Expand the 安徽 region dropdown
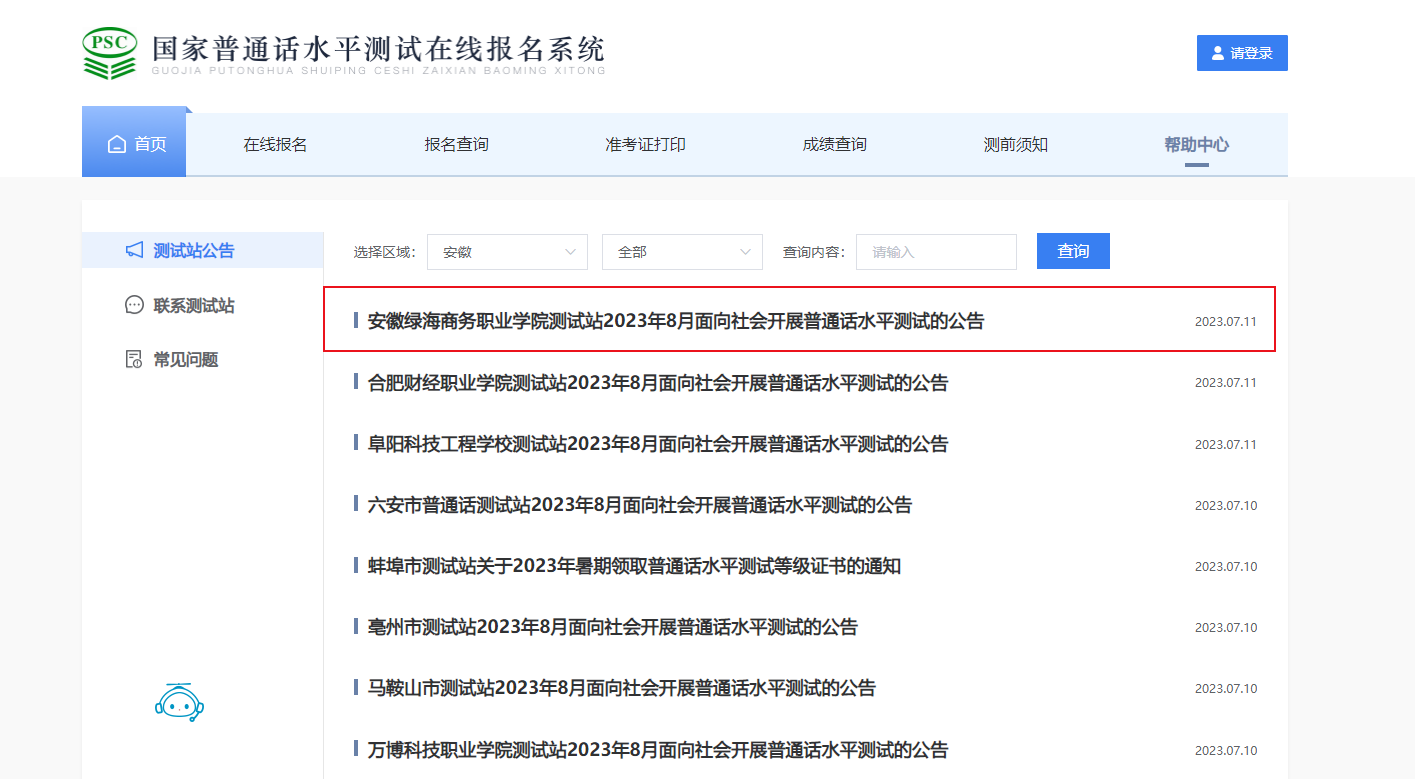Image resolution: width=1415 pixels, height=779 pixels. tap(507, 252)
